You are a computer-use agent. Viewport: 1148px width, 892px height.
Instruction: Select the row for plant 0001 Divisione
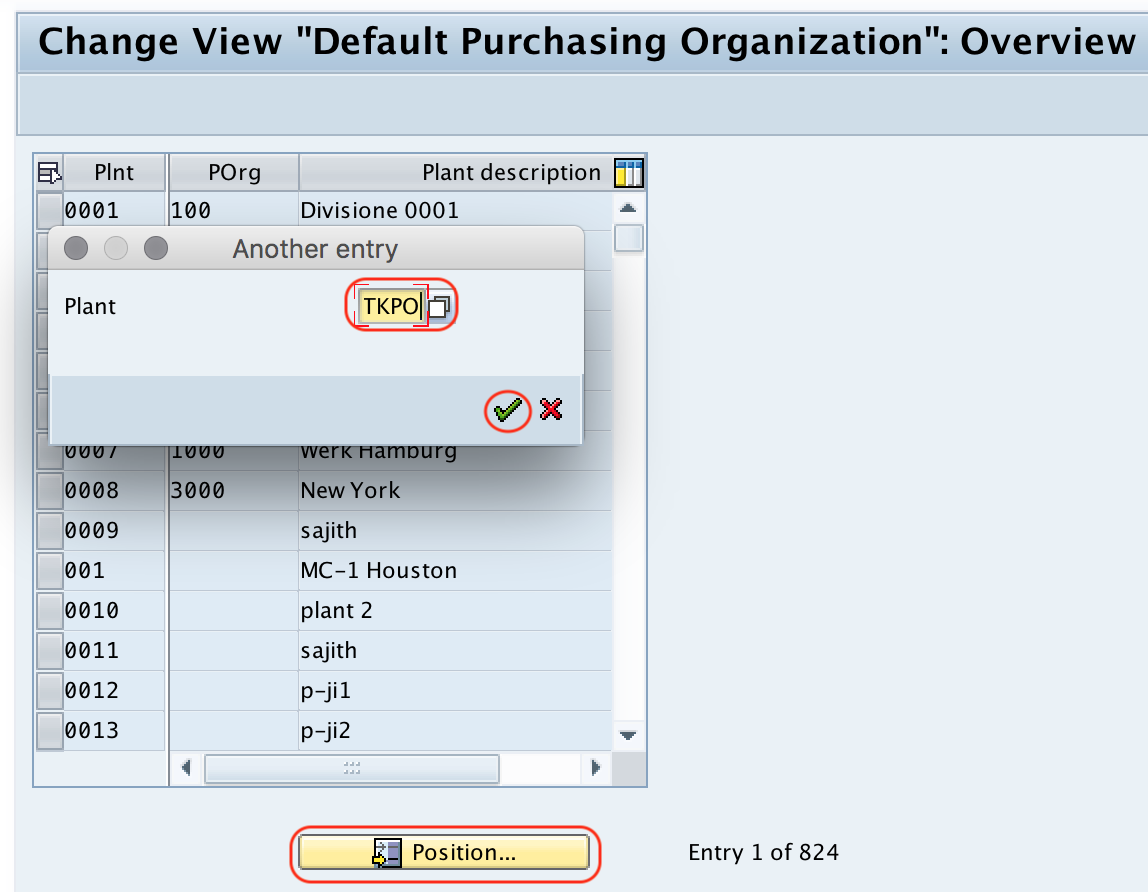pyautogui.click(x=48, y=210)
